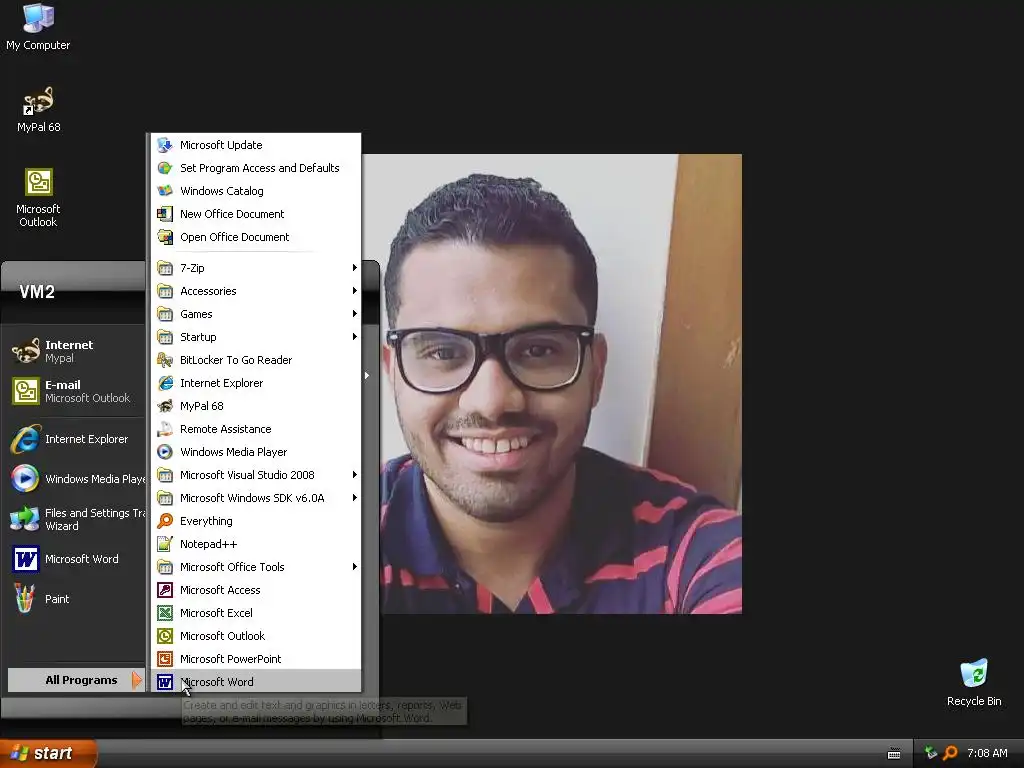Click the taskbar clock showing 7:08 AM
Screen dimensions: 1024x768
tap(987, 753)
